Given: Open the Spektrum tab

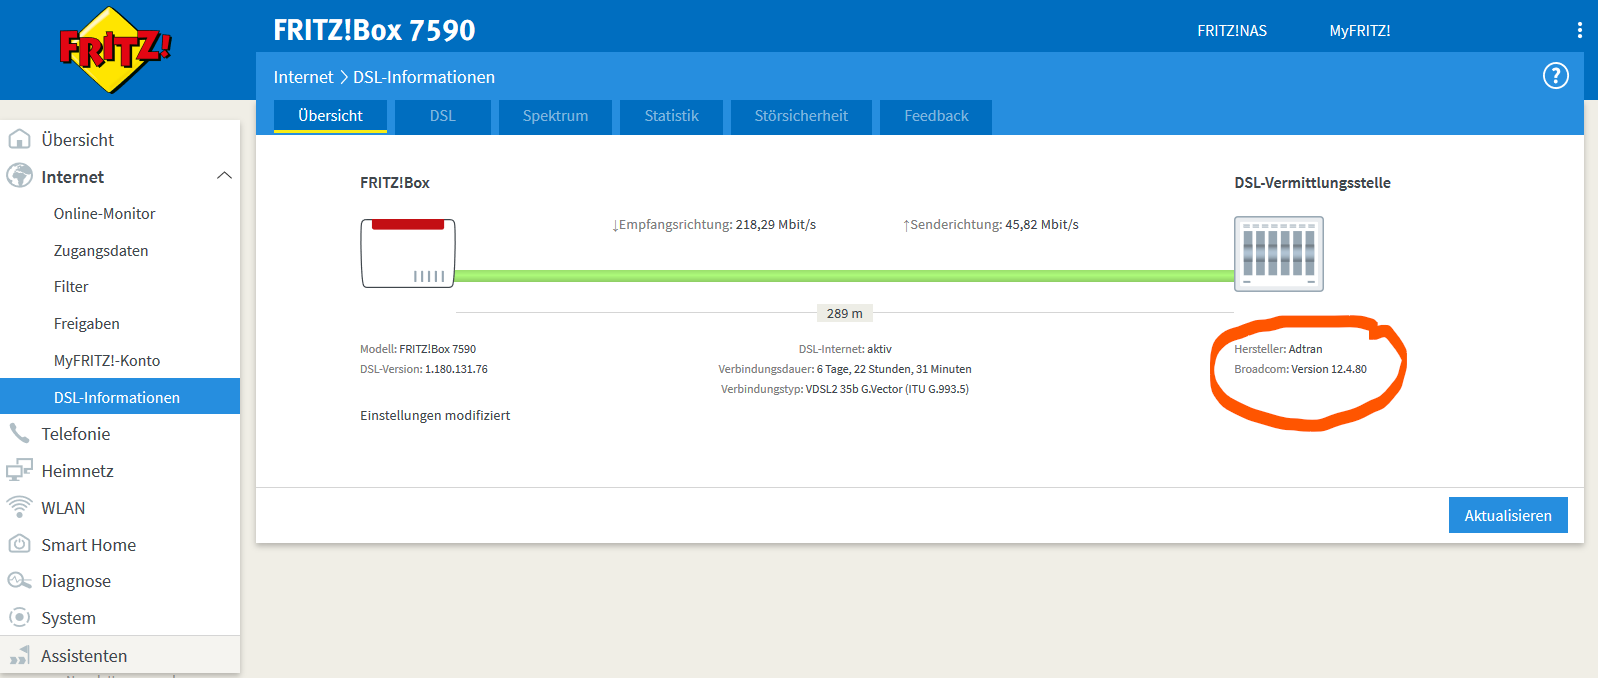Looking at the screenshot, I should [555, 116].
